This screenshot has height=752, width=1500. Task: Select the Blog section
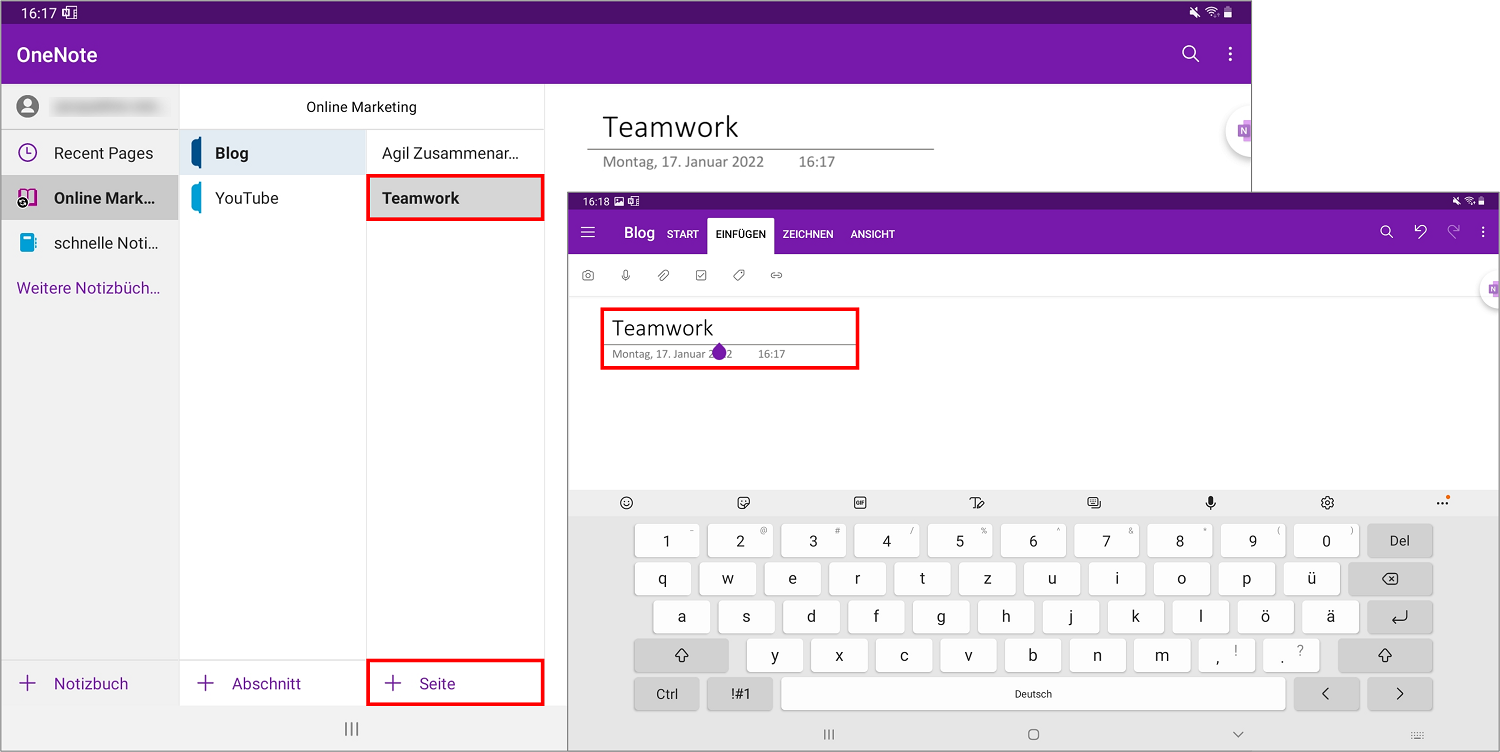pos(273,153)
